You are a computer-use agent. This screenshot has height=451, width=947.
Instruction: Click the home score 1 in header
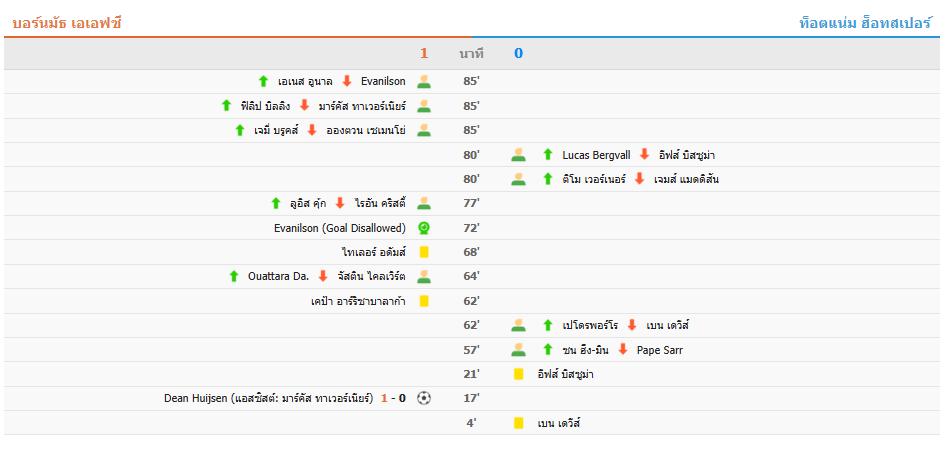click(x=424, y=53)
